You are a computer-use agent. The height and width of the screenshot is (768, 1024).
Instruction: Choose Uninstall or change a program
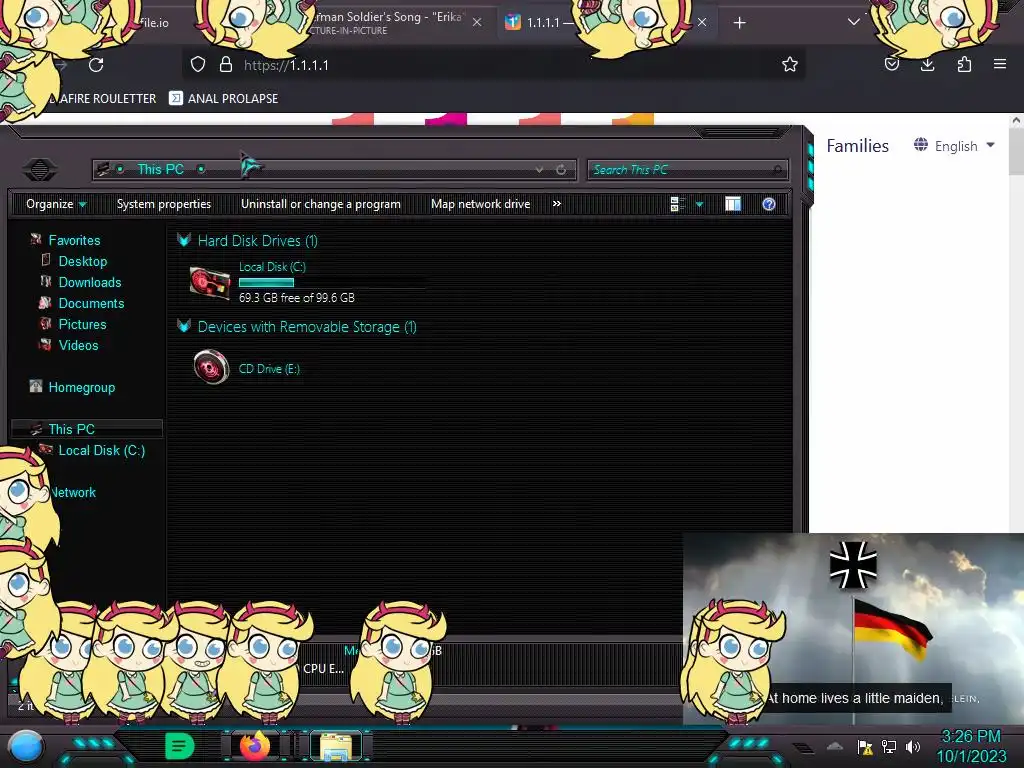click(x=321, y=204)
